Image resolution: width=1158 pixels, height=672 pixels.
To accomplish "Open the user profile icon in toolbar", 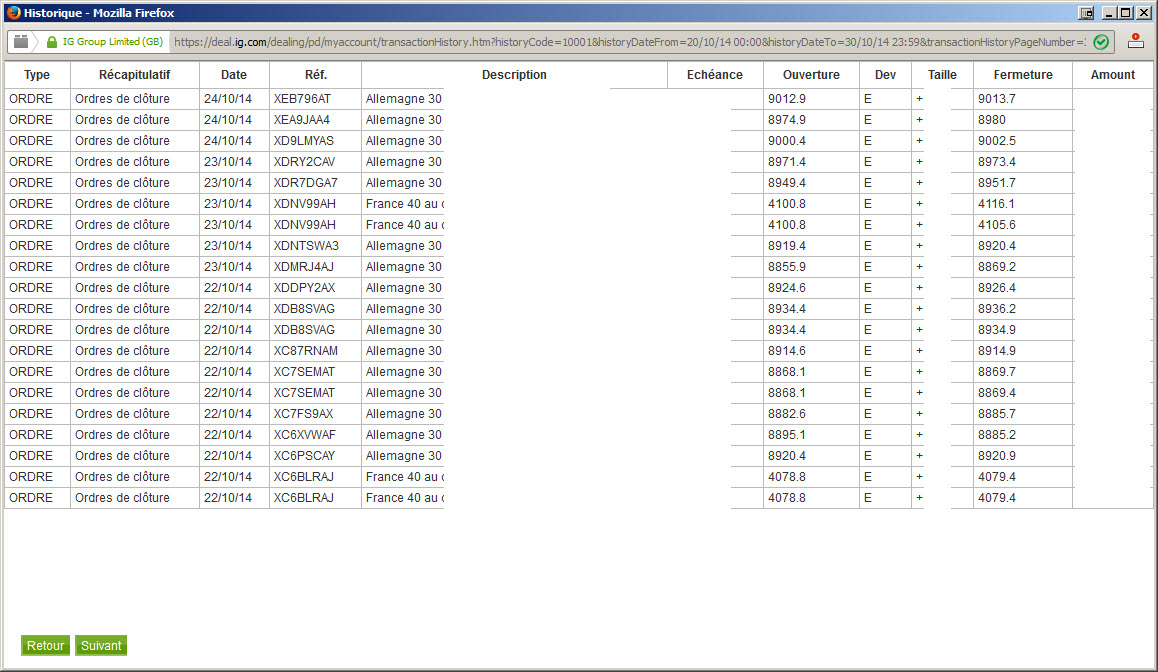I will coord(1136,41).
